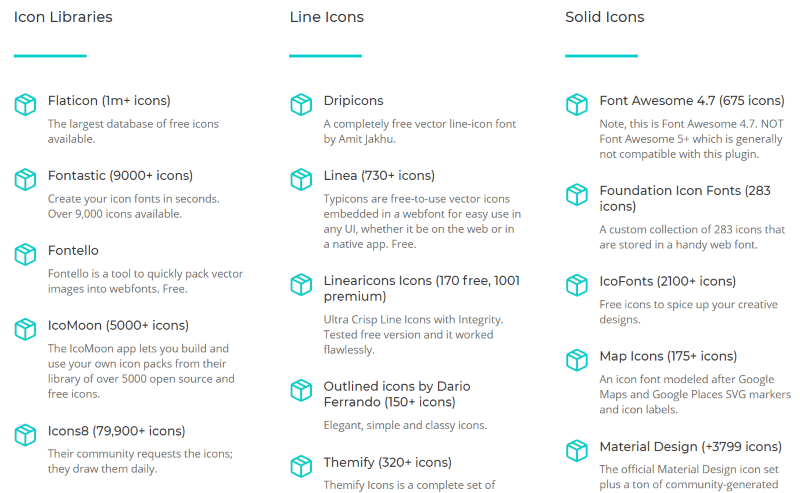Click the cube icon beside Map Icons
The width and height of the screenshot is (800, 493).
click(x=577, y=360)
